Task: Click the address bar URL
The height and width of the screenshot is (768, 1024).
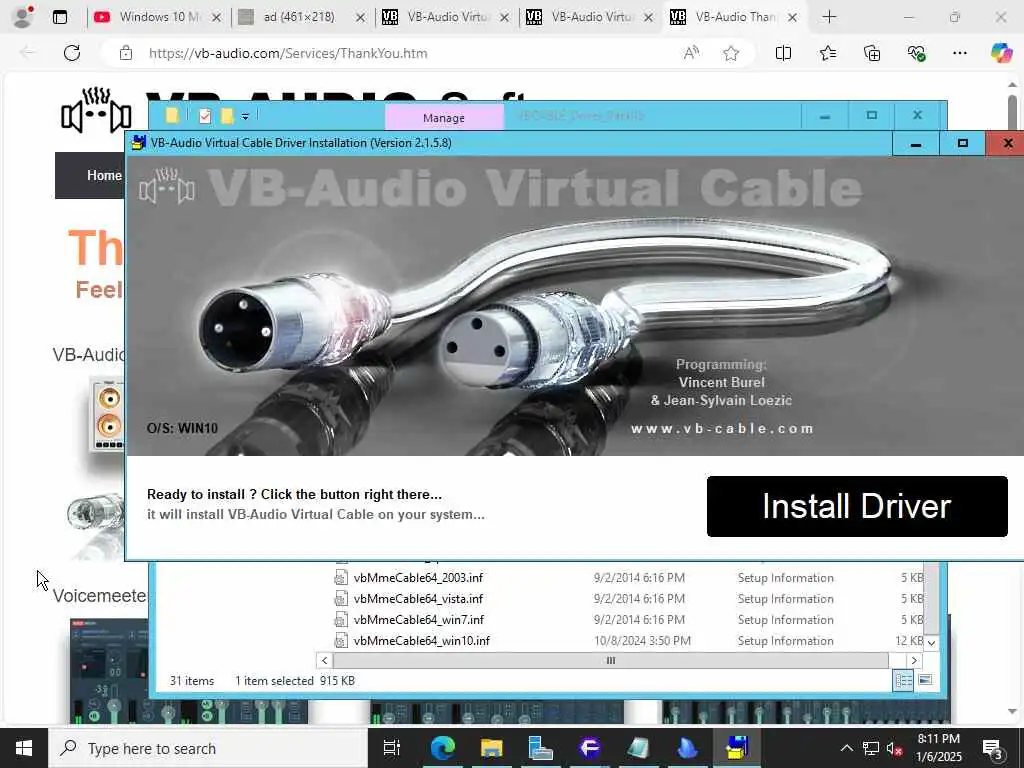Action: coord(288,54)
